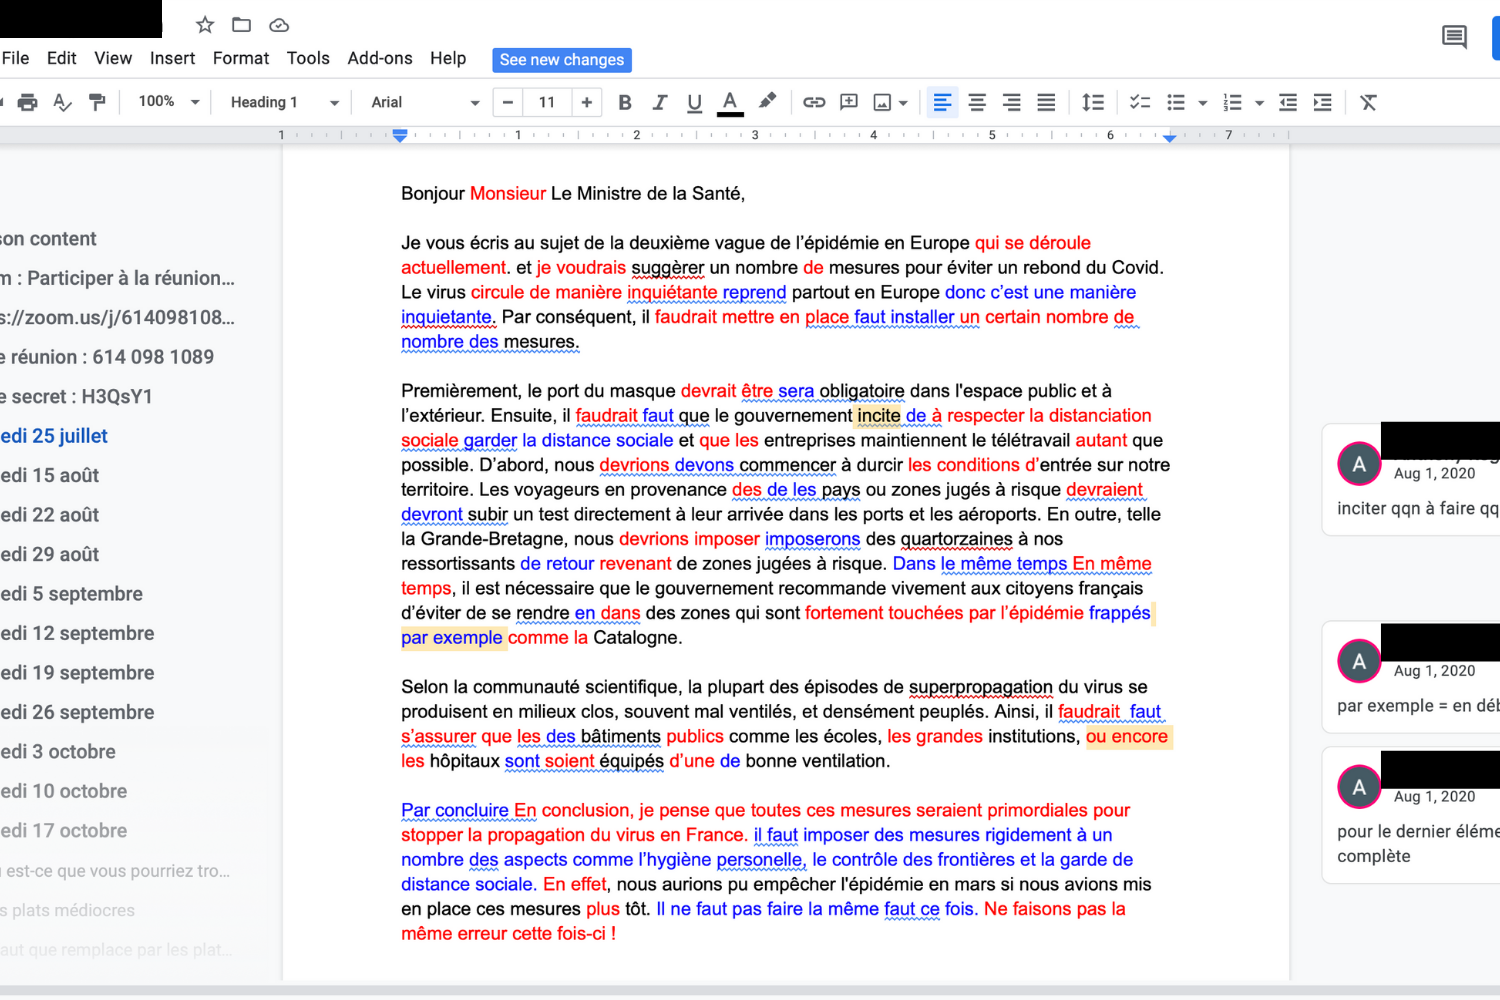Open the View menu

pyautogui.click(x=113, y=58)
